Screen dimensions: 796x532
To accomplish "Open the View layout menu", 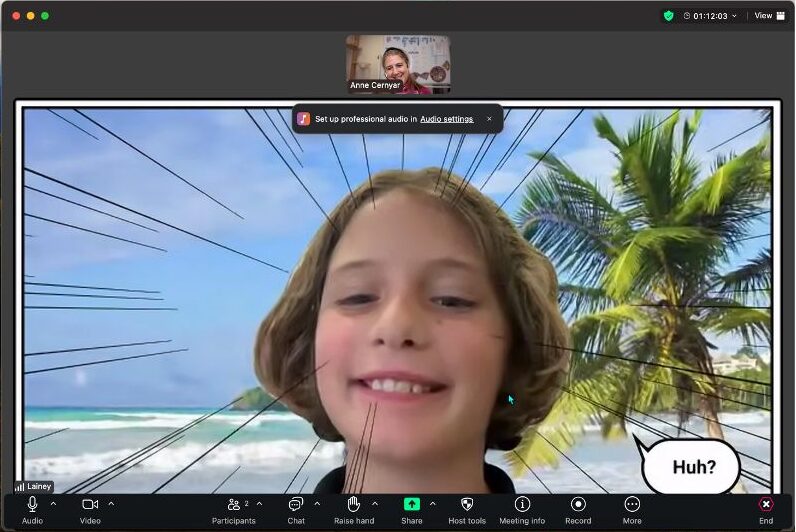I will click(x=769, y=16).
